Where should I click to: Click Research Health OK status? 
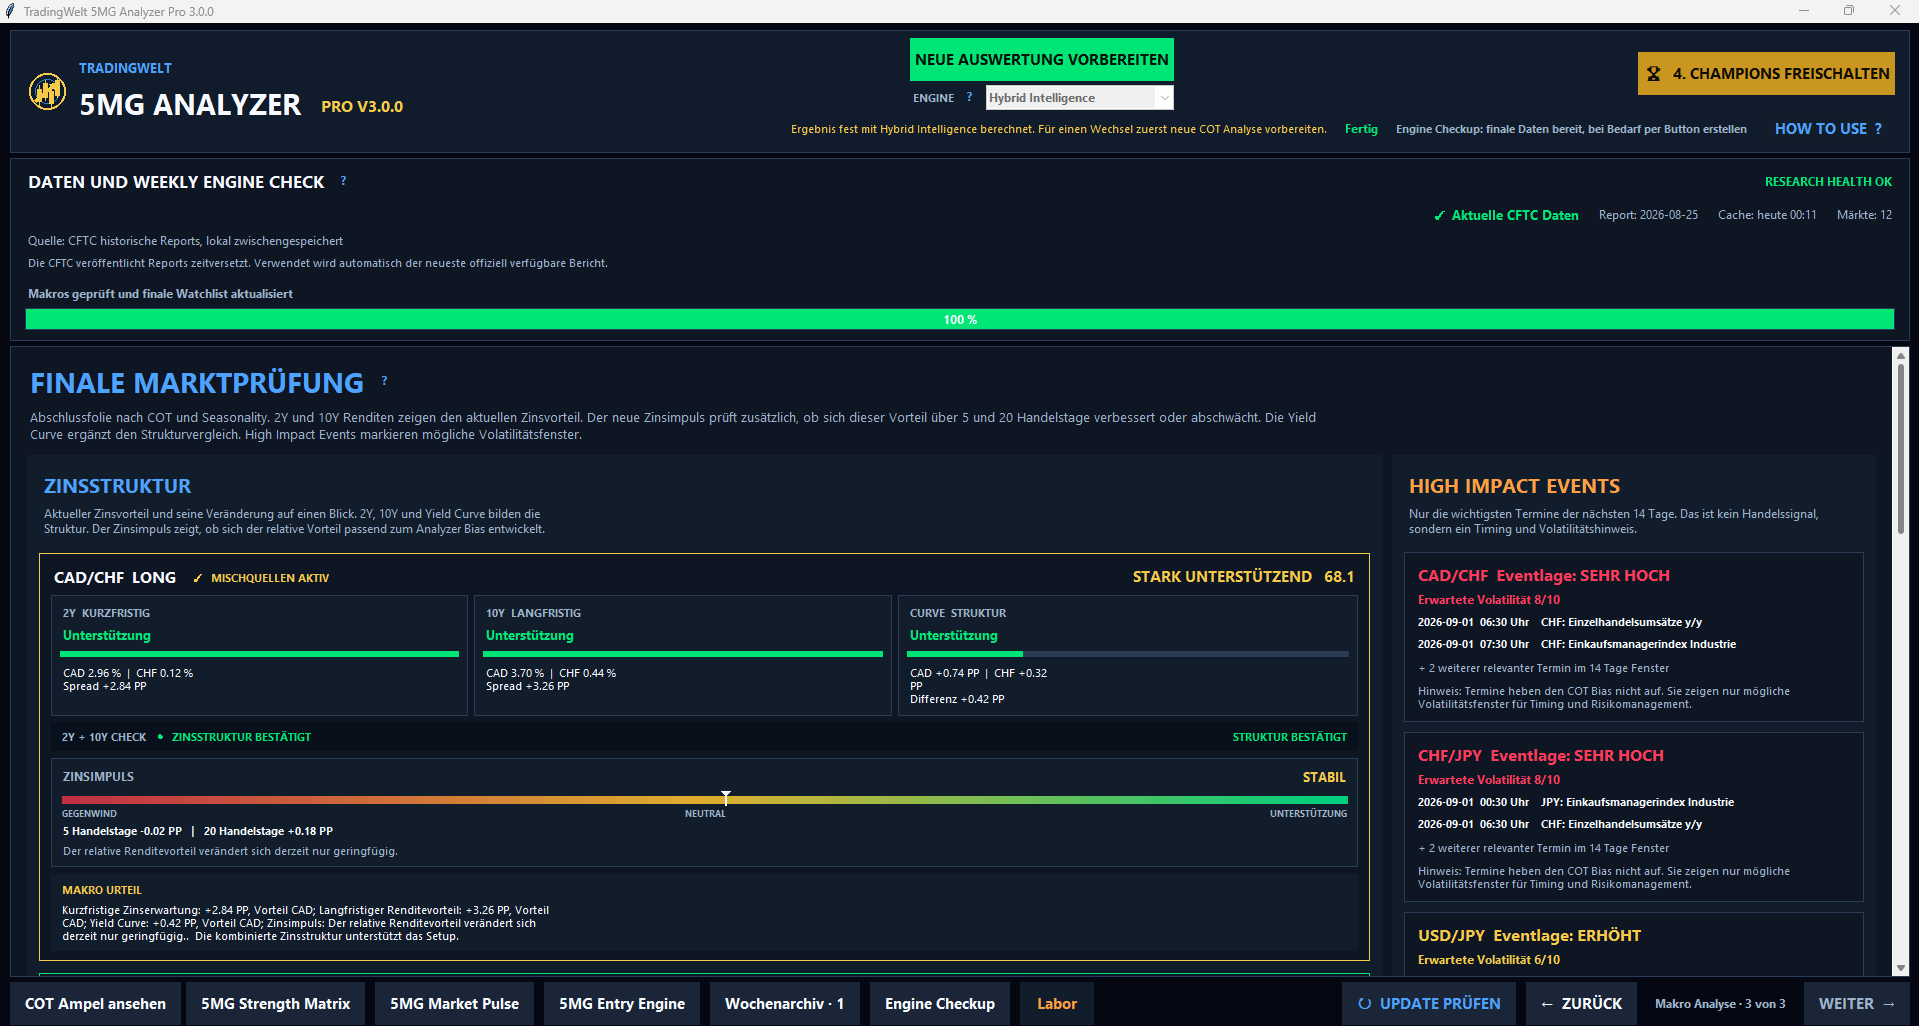1828,182
